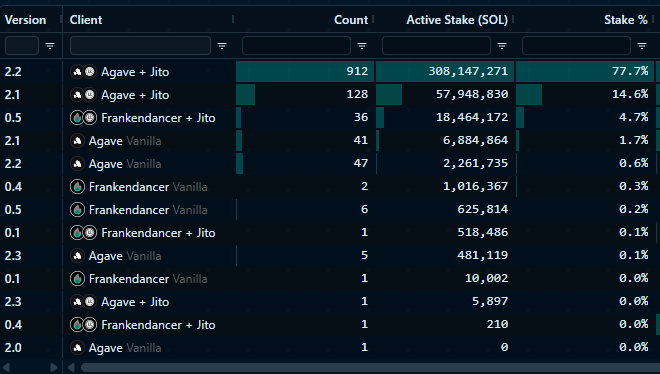Viewport: 660px width, 374px height.
Task: Focus the Count filter text field
Action: [296, 45]
